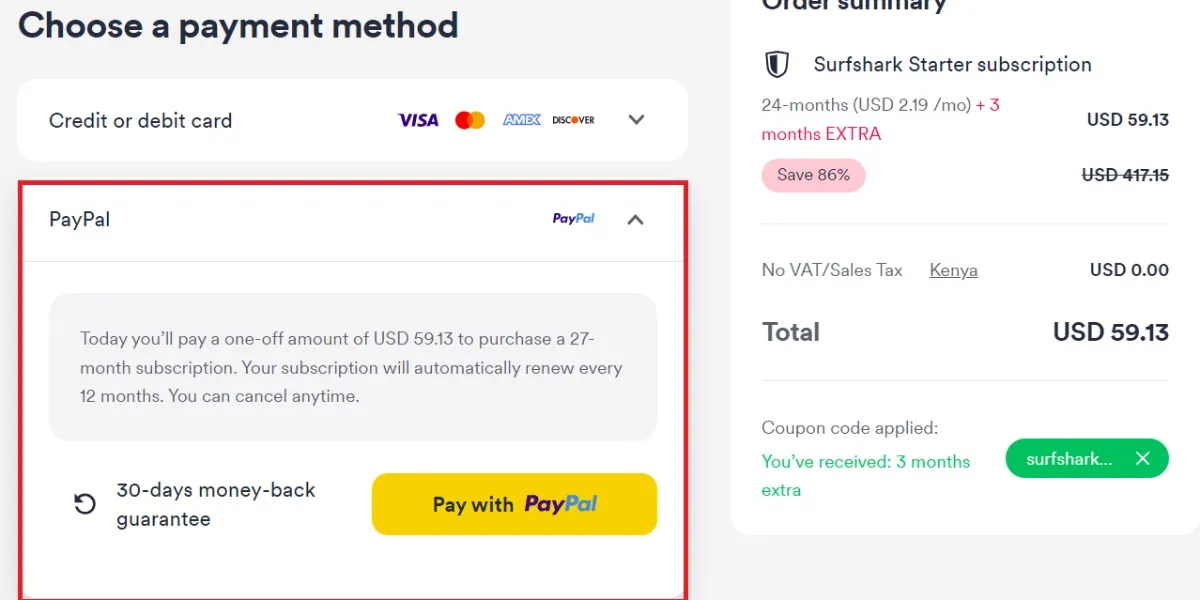Collapse the PayPal section chevron
1200x600 pixels.
[x=635, y=219]
